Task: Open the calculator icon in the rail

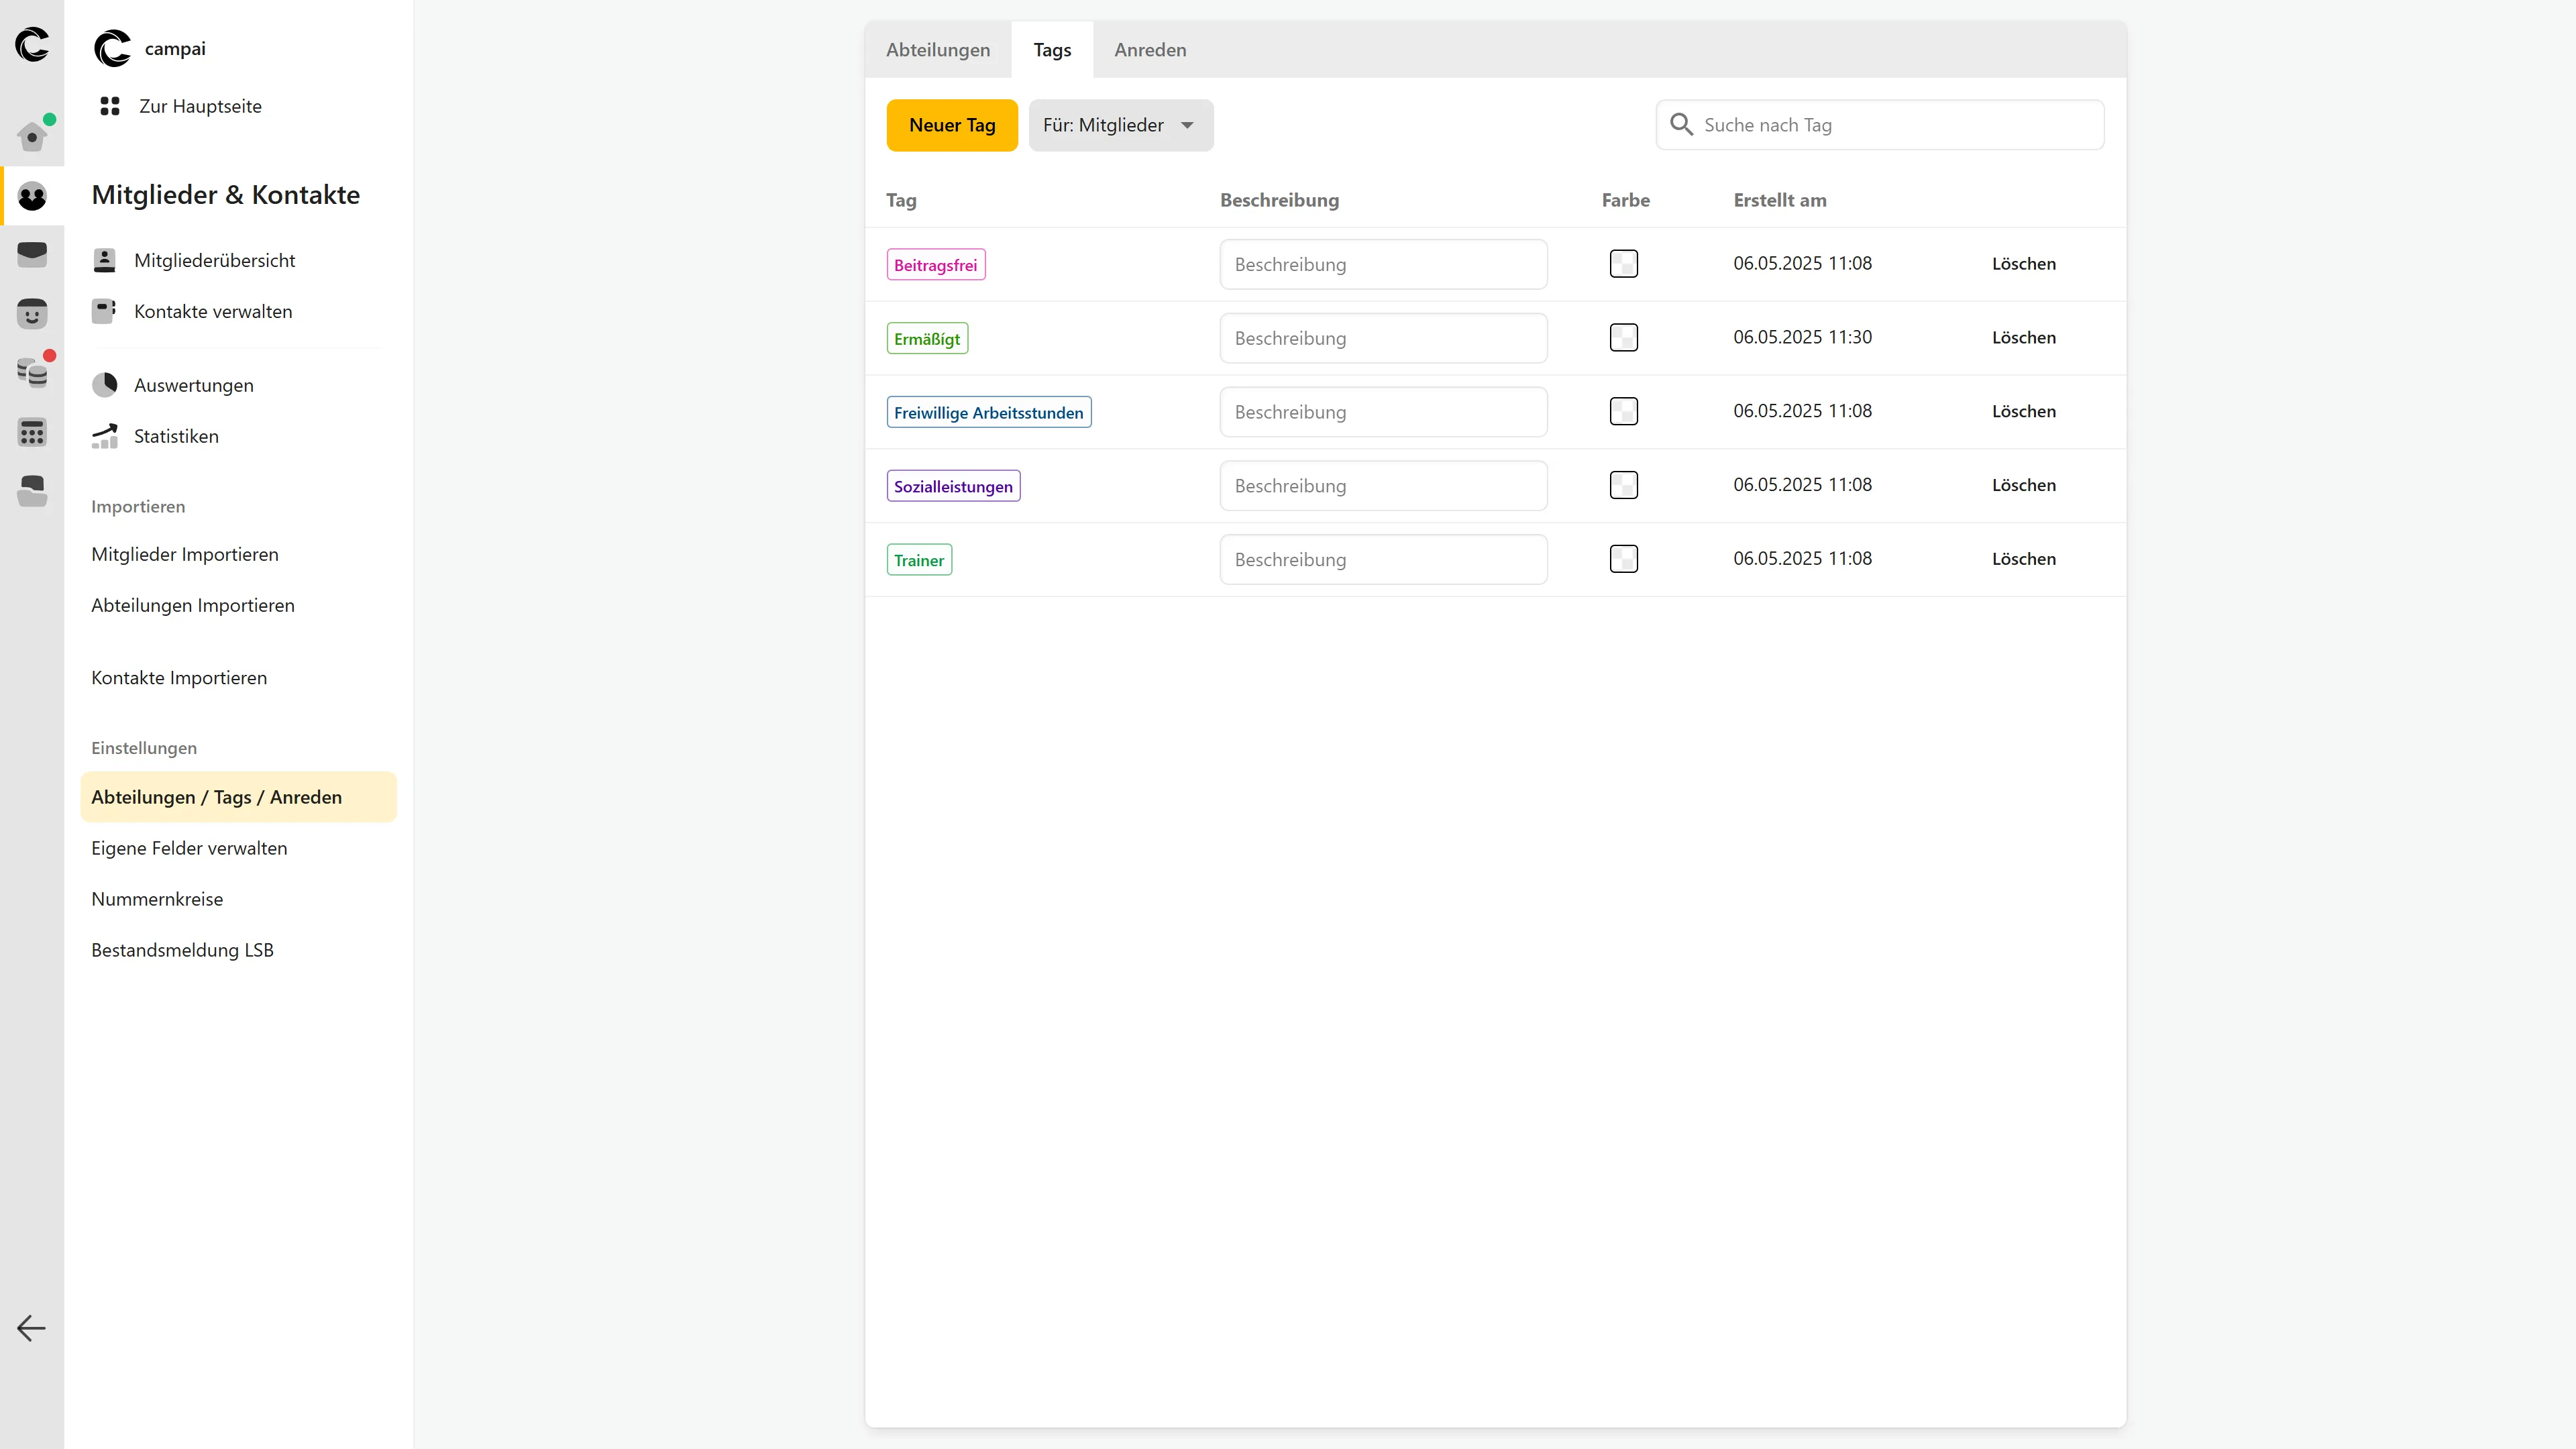Action: point(32,432)
